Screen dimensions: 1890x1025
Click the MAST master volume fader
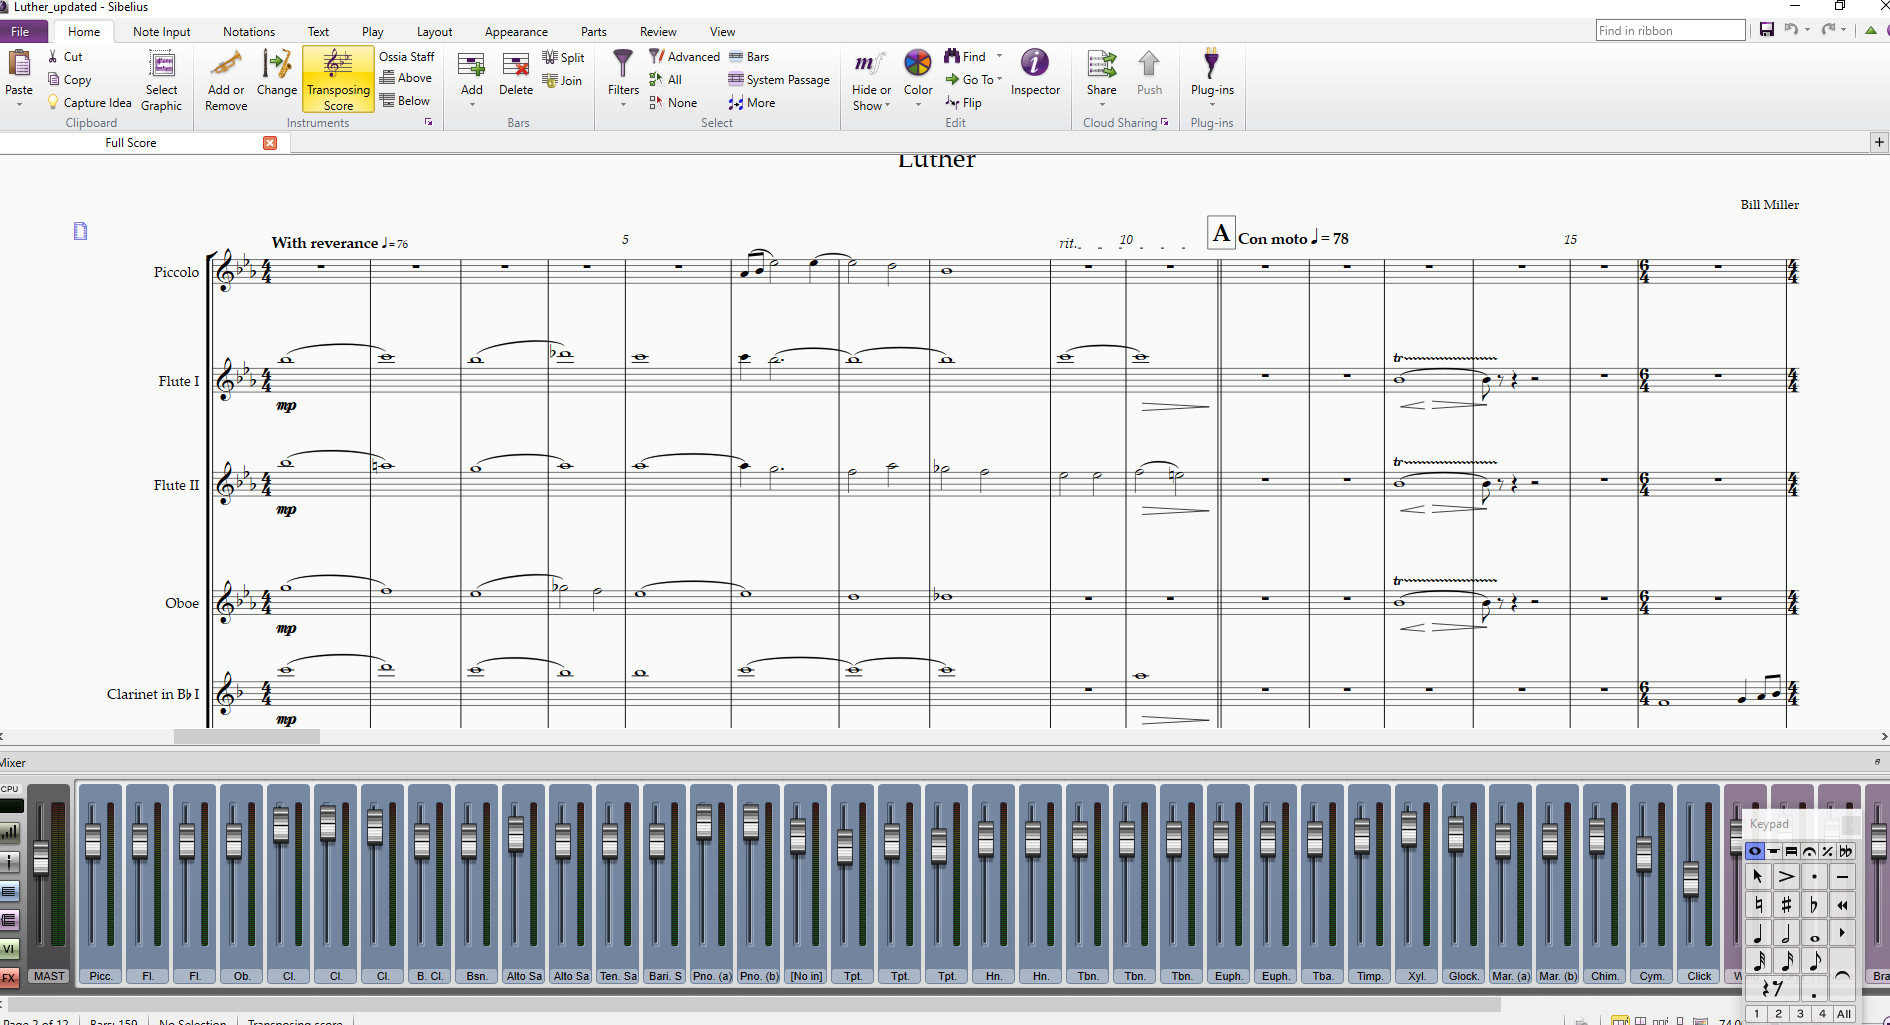(x=41, y=858)
